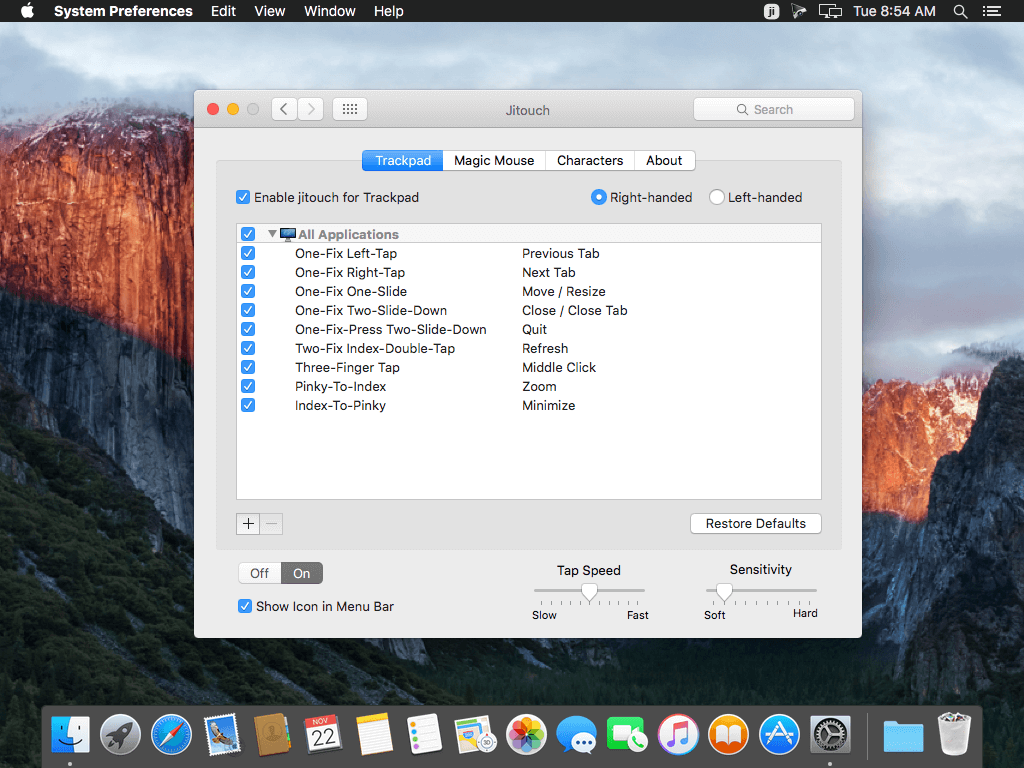The image size is (1024, 768).
Task: Open Photos app in Dock
Action: pyautogui.click(x=526, y=734)
